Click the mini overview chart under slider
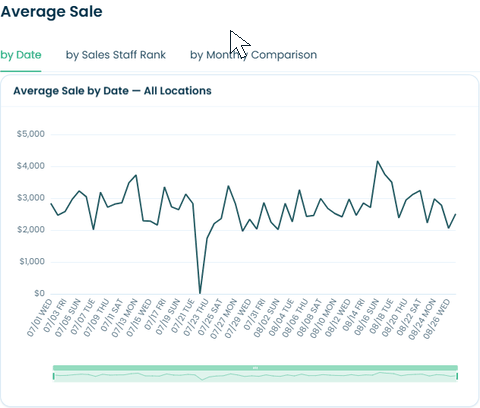Screen dimensions: 480x408 (255, 377)
